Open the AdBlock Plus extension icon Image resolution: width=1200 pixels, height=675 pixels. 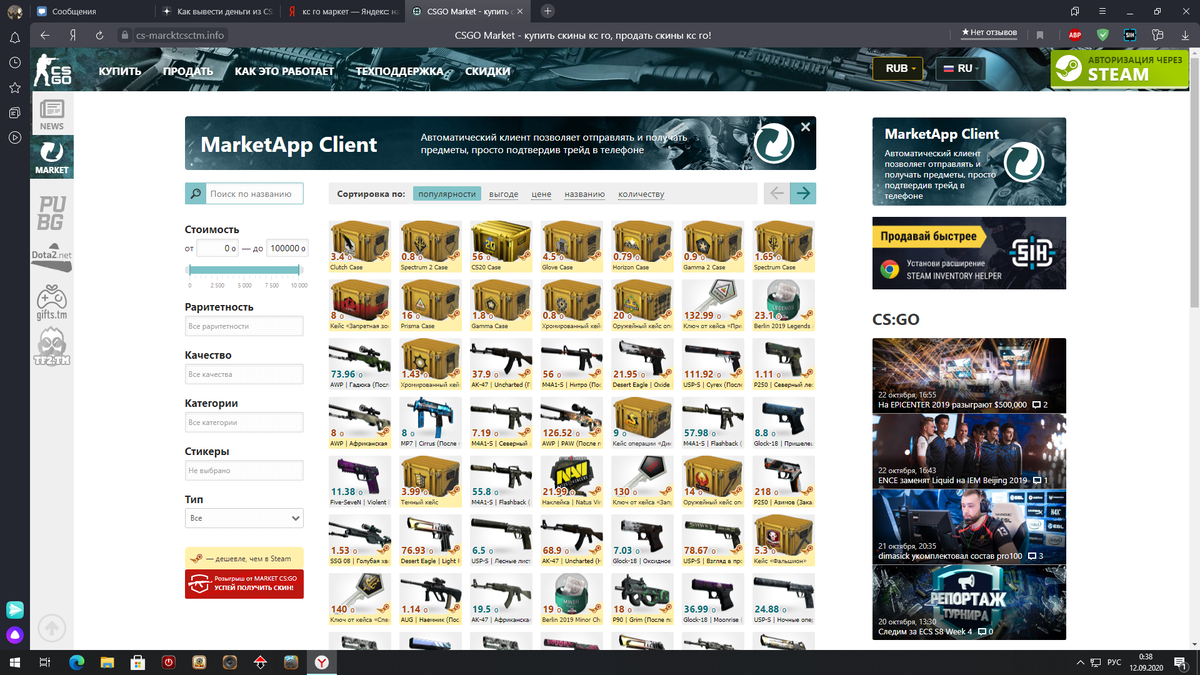1075,35
